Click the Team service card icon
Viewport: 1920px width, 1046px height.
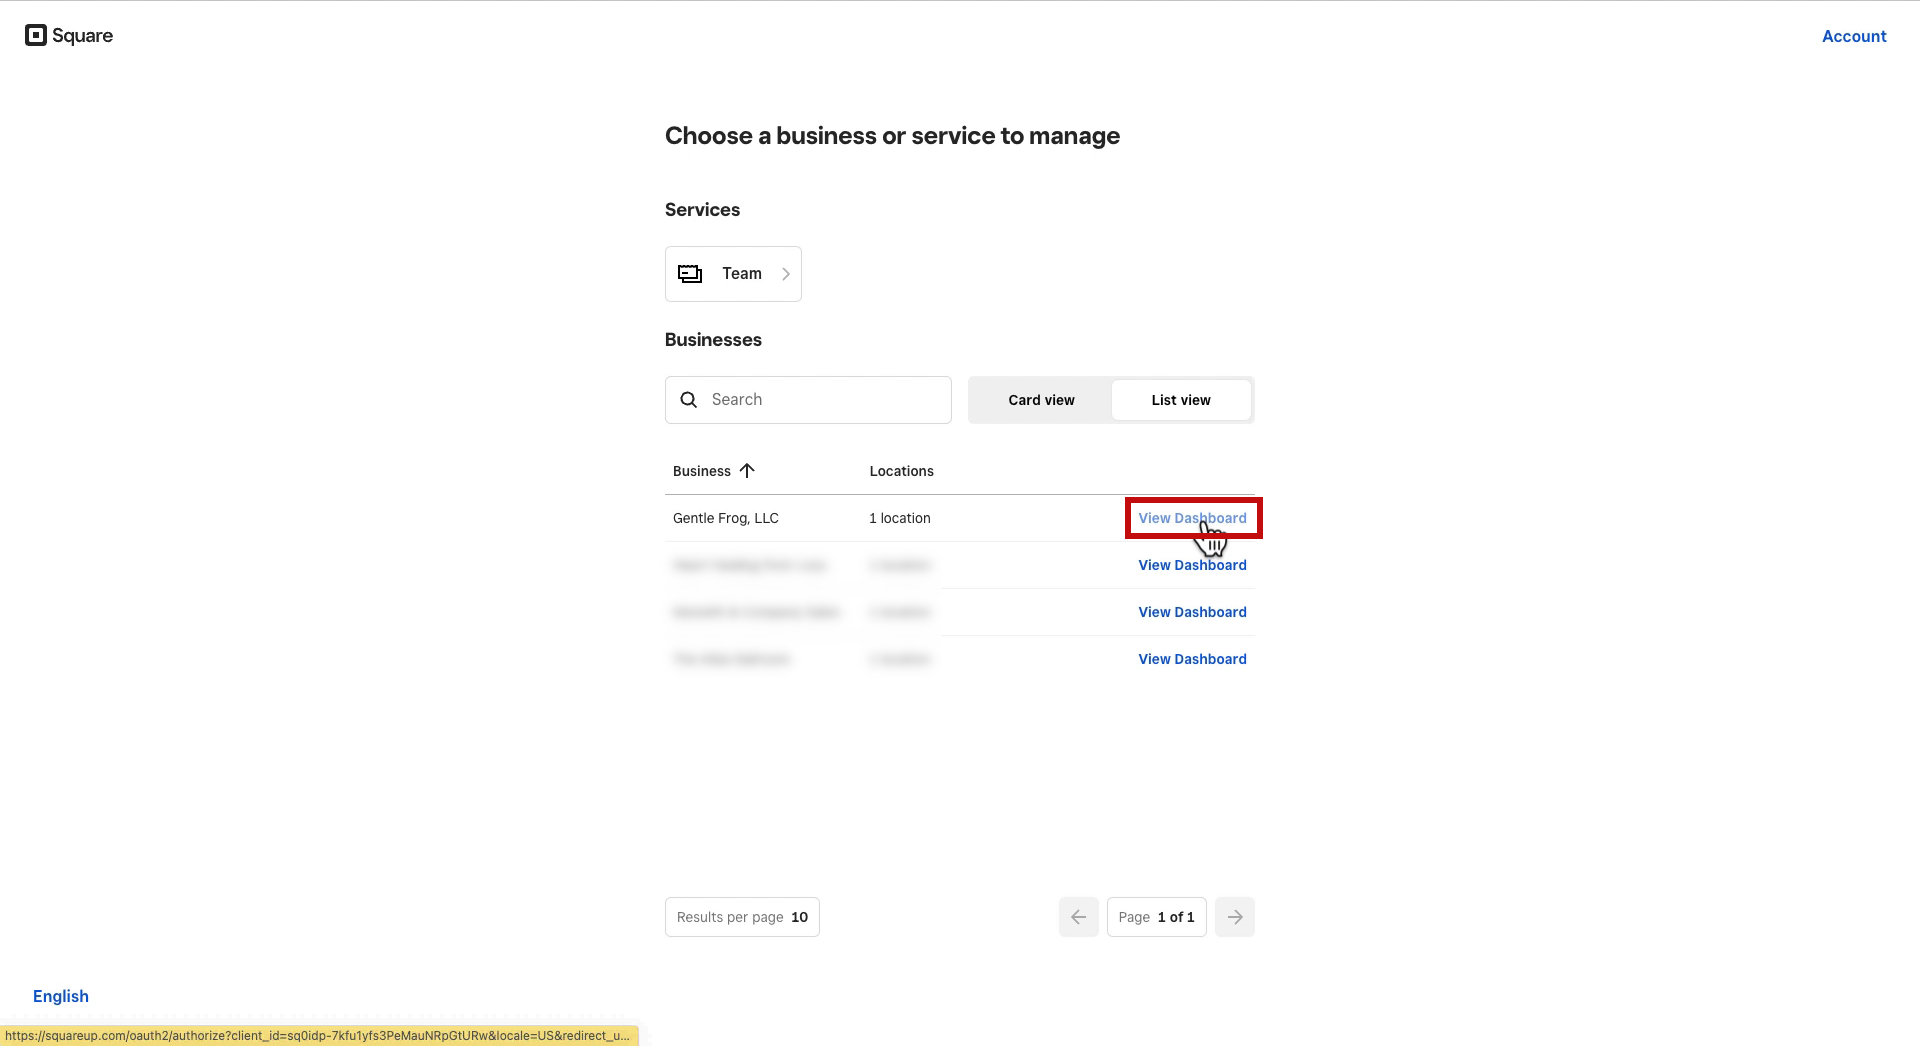click(x=690, y=274)
